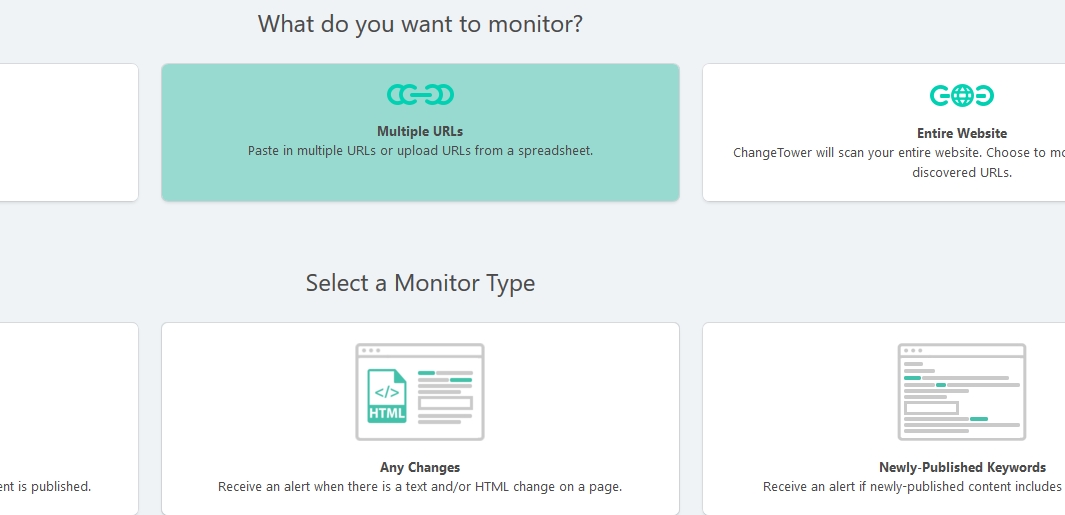Click the 'newly-published content includes' description
1065x515 pixels.
913,486
